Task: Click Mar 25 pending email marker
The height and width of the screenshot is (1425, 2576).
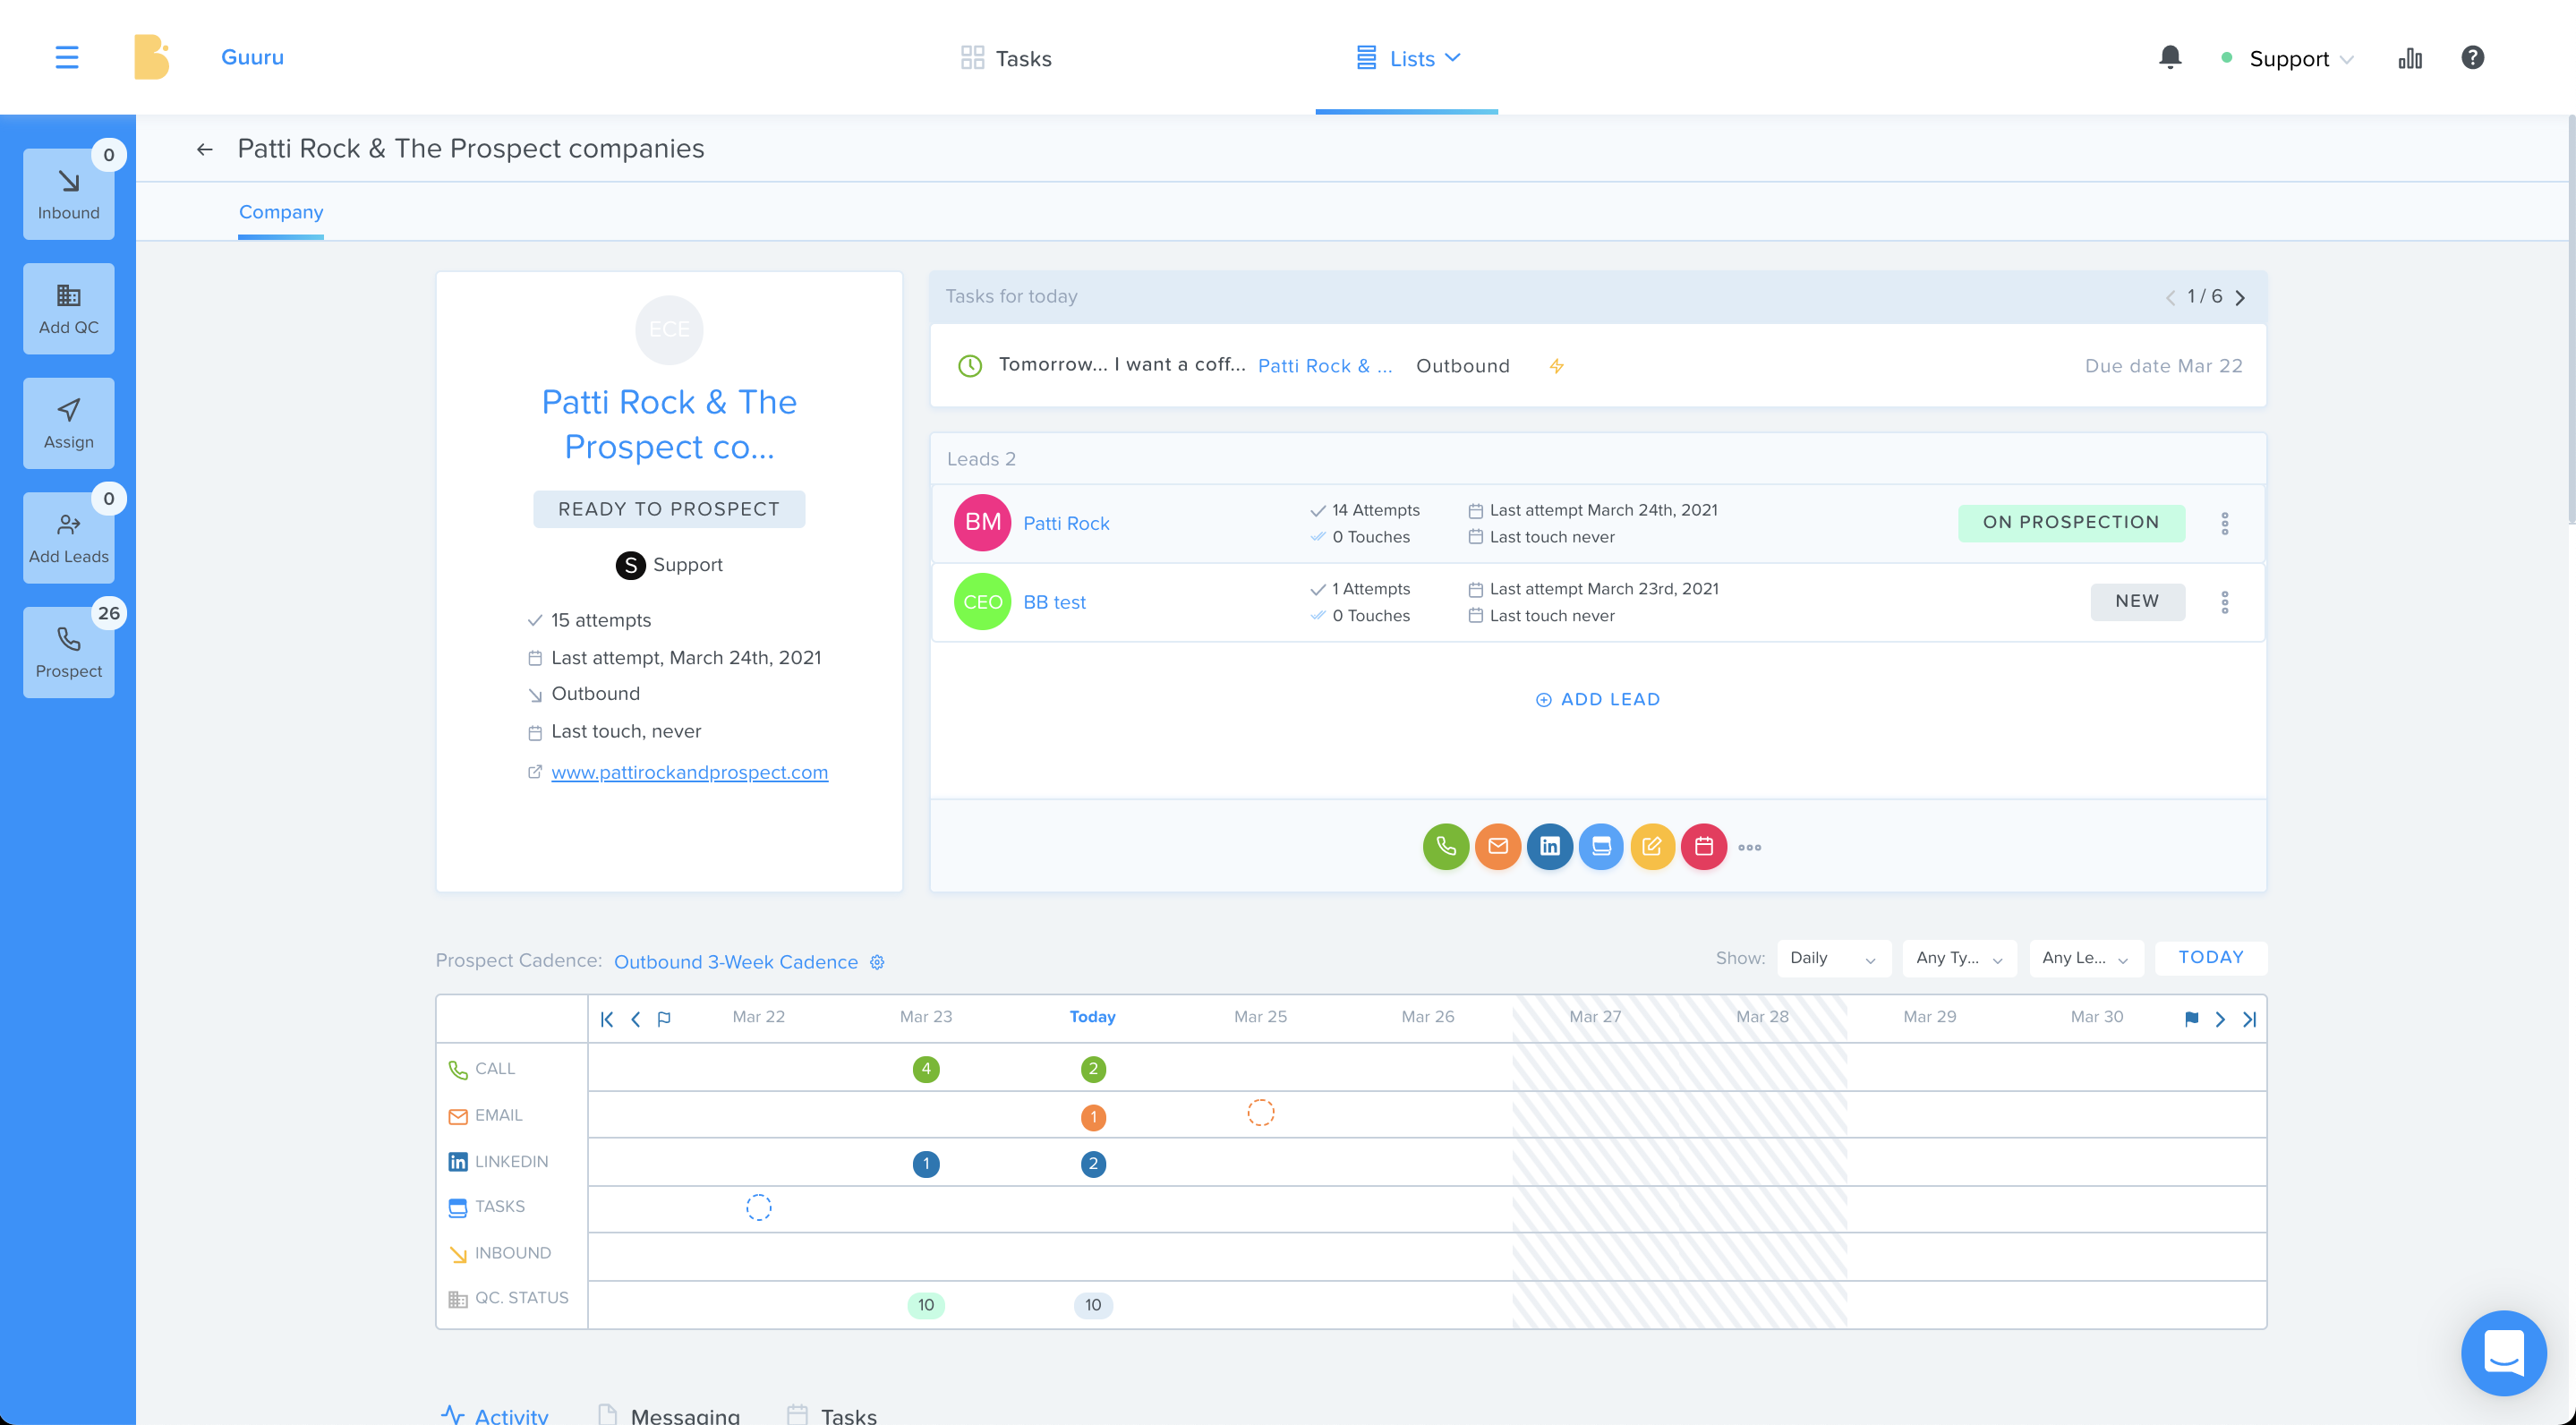Action: [1260, 1113]
